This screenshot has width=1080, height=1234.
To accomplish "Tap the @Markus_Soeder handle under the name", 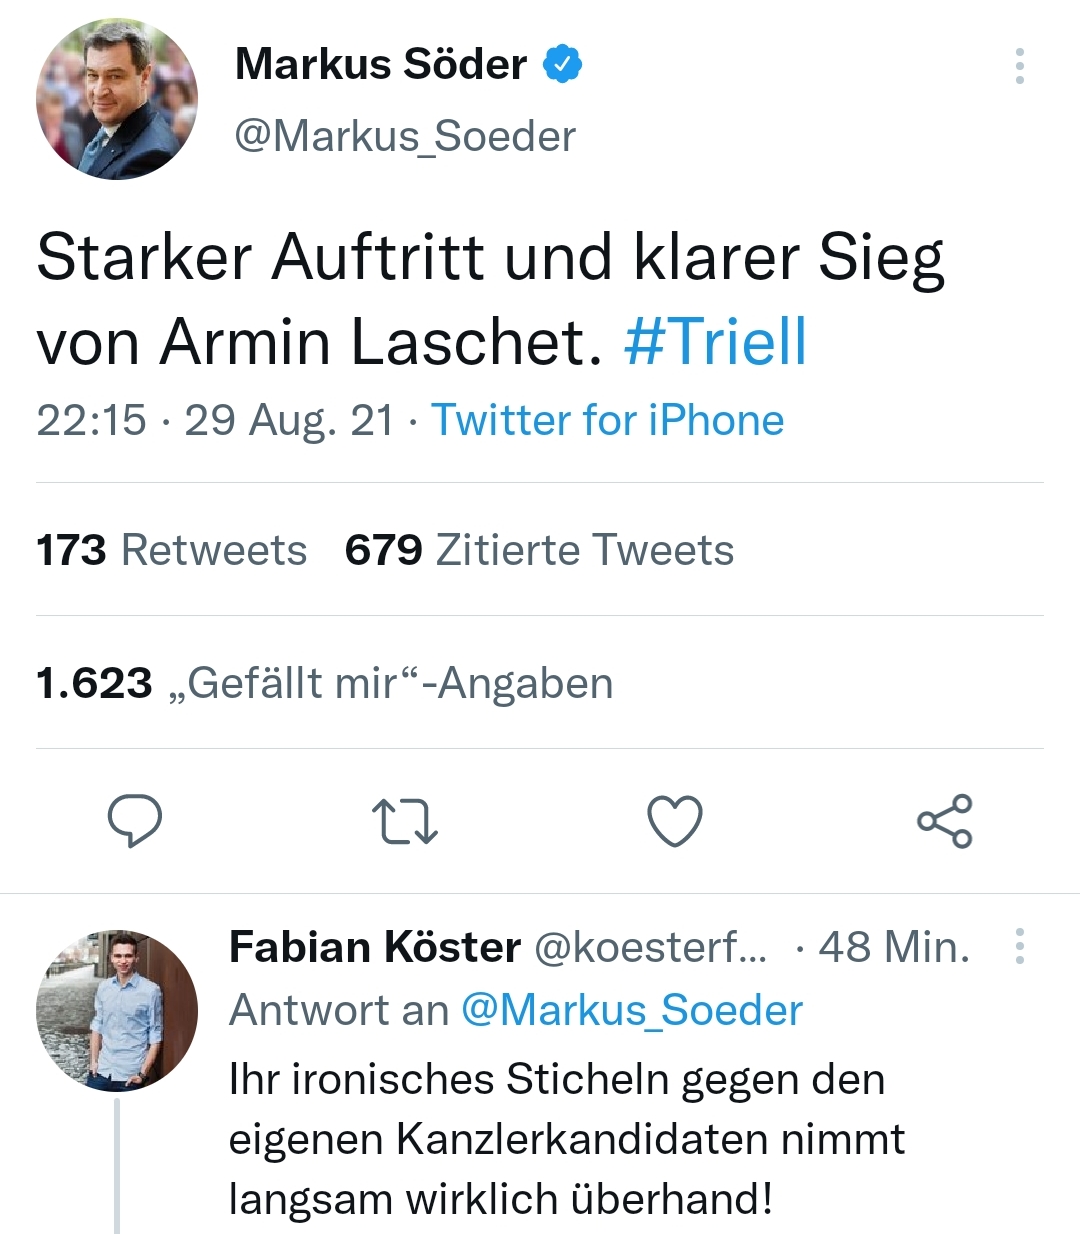I will (405, 136).
